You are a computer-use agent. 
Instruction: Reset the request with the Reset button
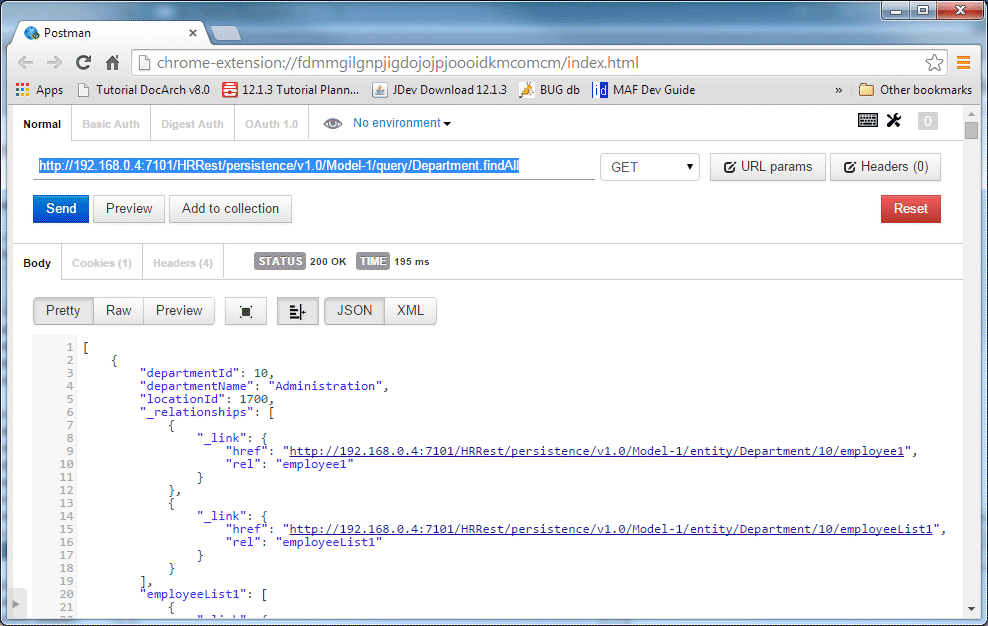click(x=910, y=209)
